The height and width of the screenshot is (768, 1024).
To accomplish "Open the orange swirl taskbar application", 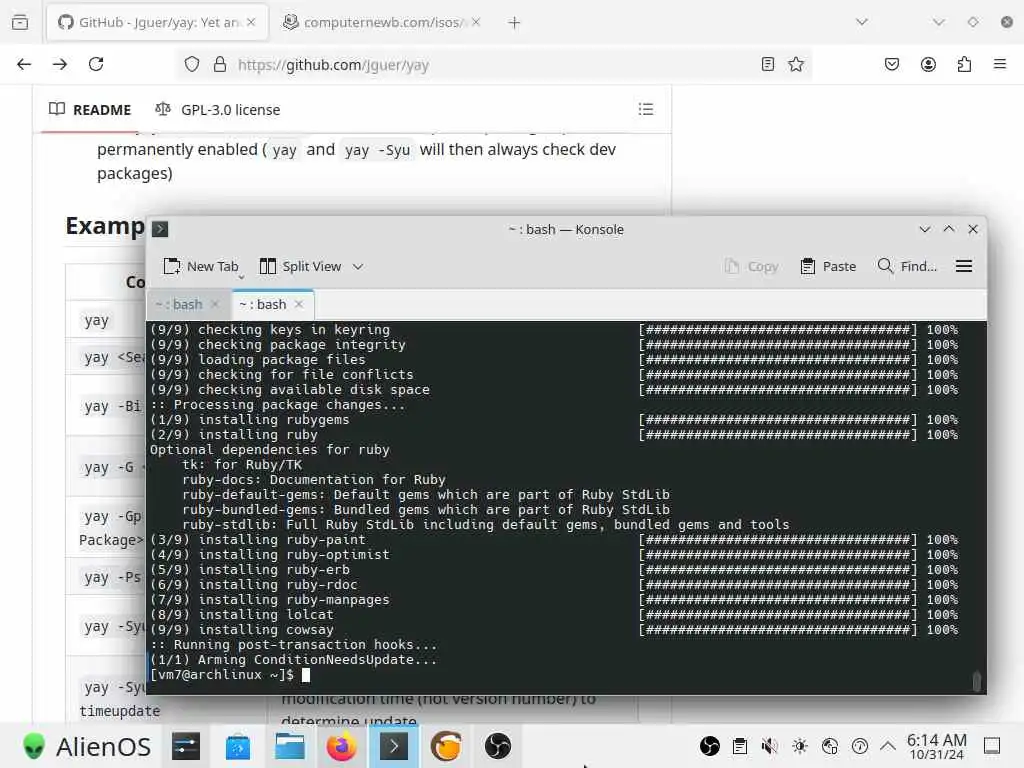I will coord(446,746).
